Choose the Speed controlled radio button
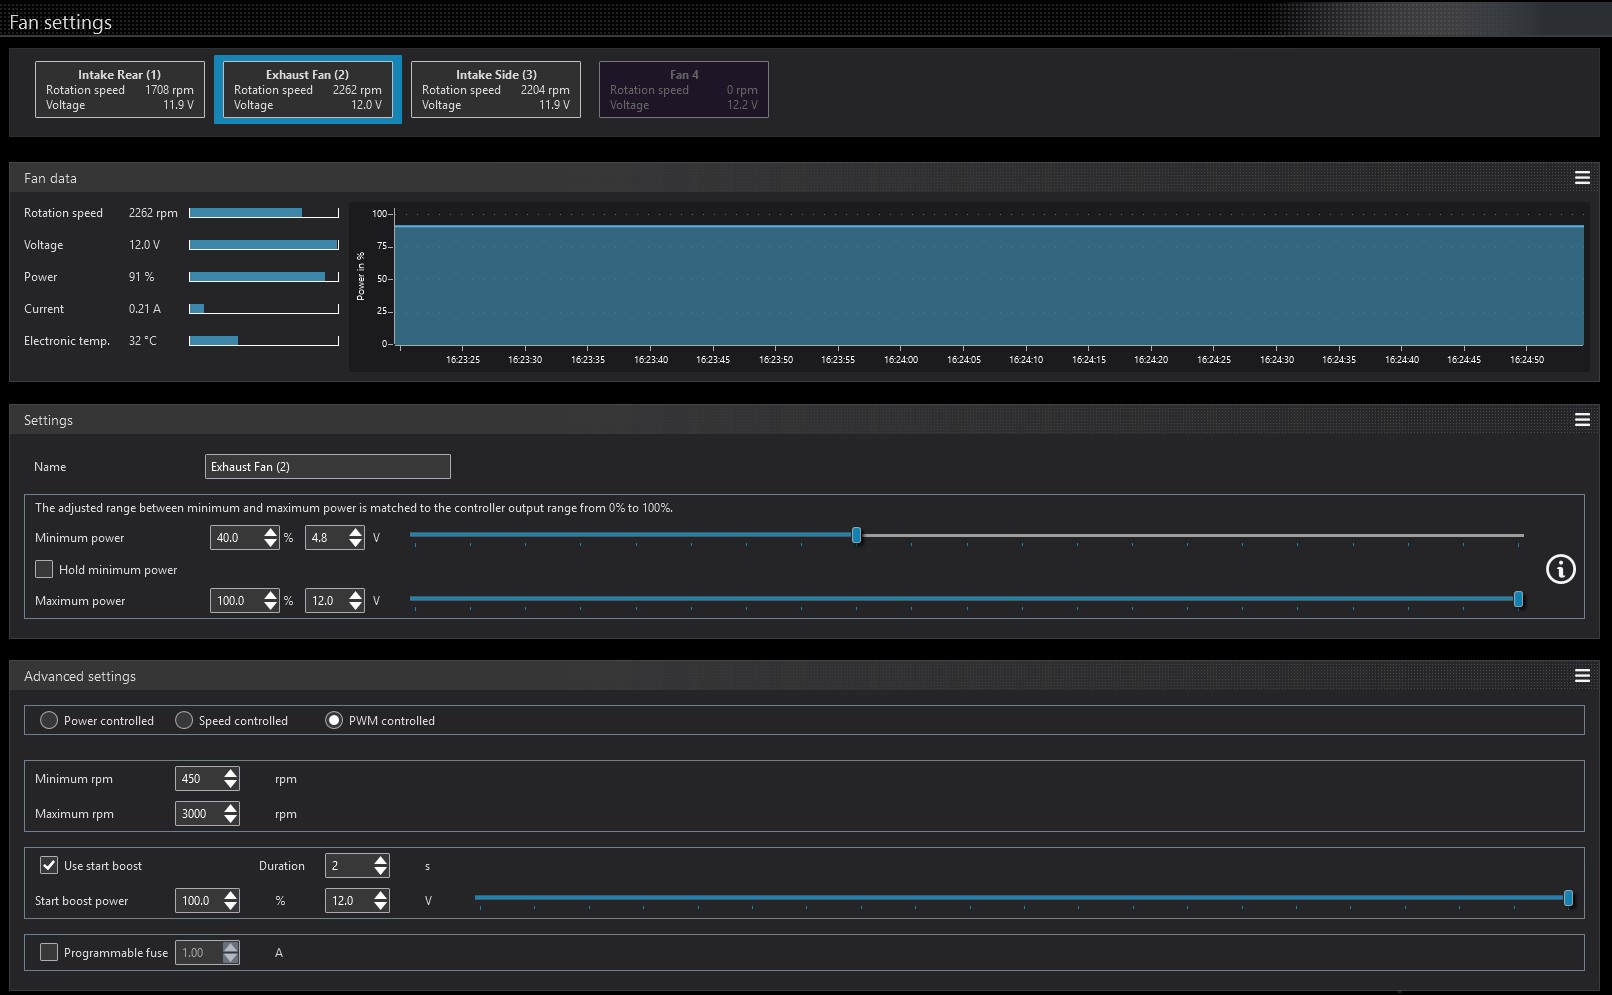This screenshot has height=995, width=1612. [x=184, y=720]
